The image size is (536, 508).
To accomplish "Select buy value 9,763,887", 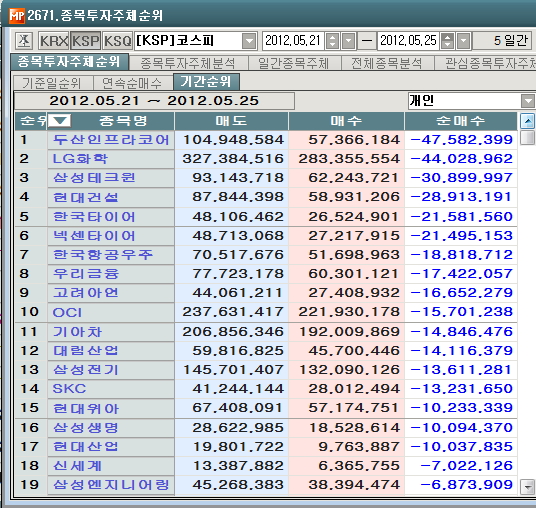I will coord(346,447).
